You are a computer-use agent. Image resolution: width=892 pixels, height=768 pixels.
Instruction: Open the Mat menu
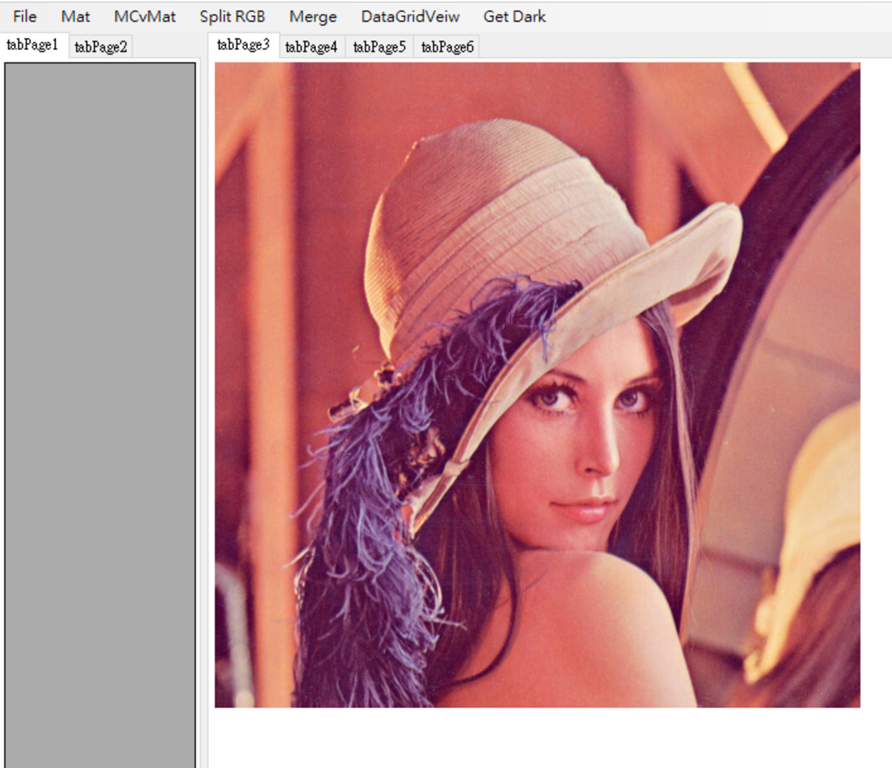(75, 16)
